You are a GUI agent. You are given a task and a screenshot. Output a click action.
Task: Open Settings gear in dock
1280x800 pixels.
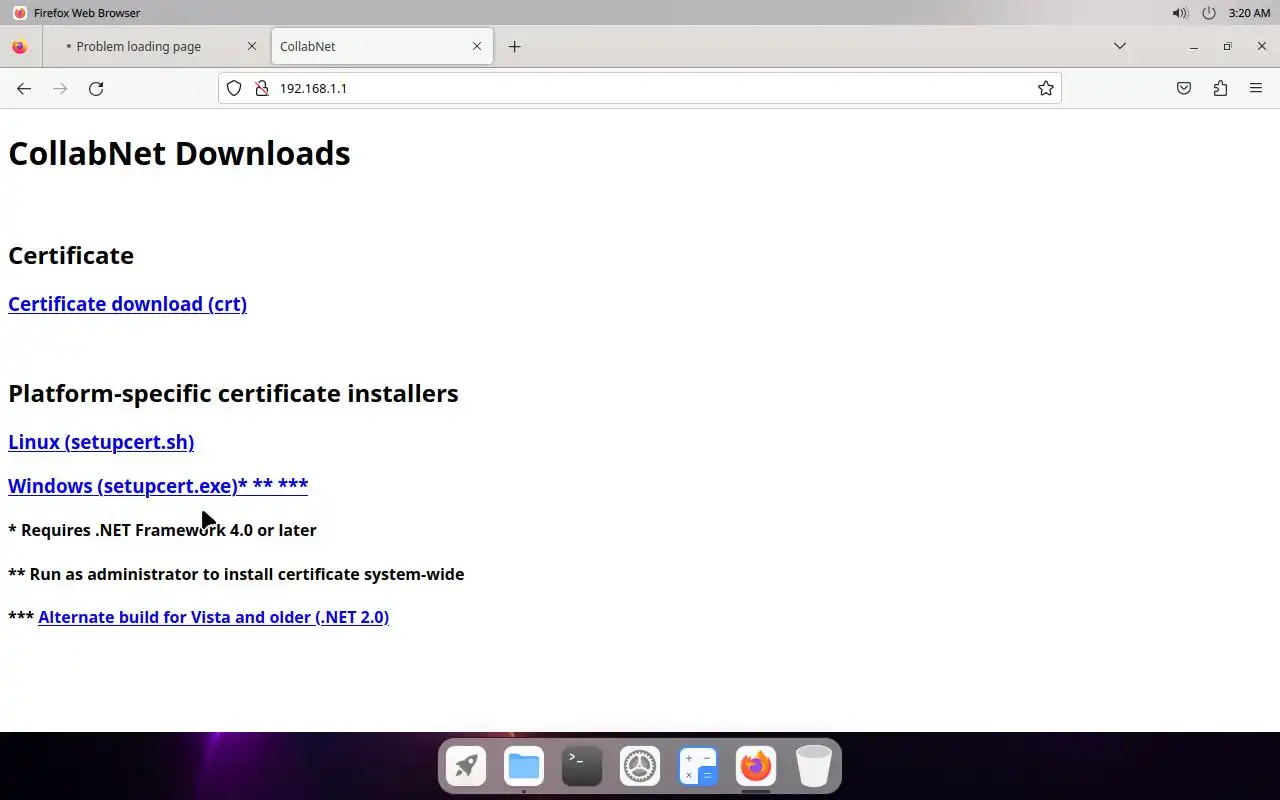point(640,767)
